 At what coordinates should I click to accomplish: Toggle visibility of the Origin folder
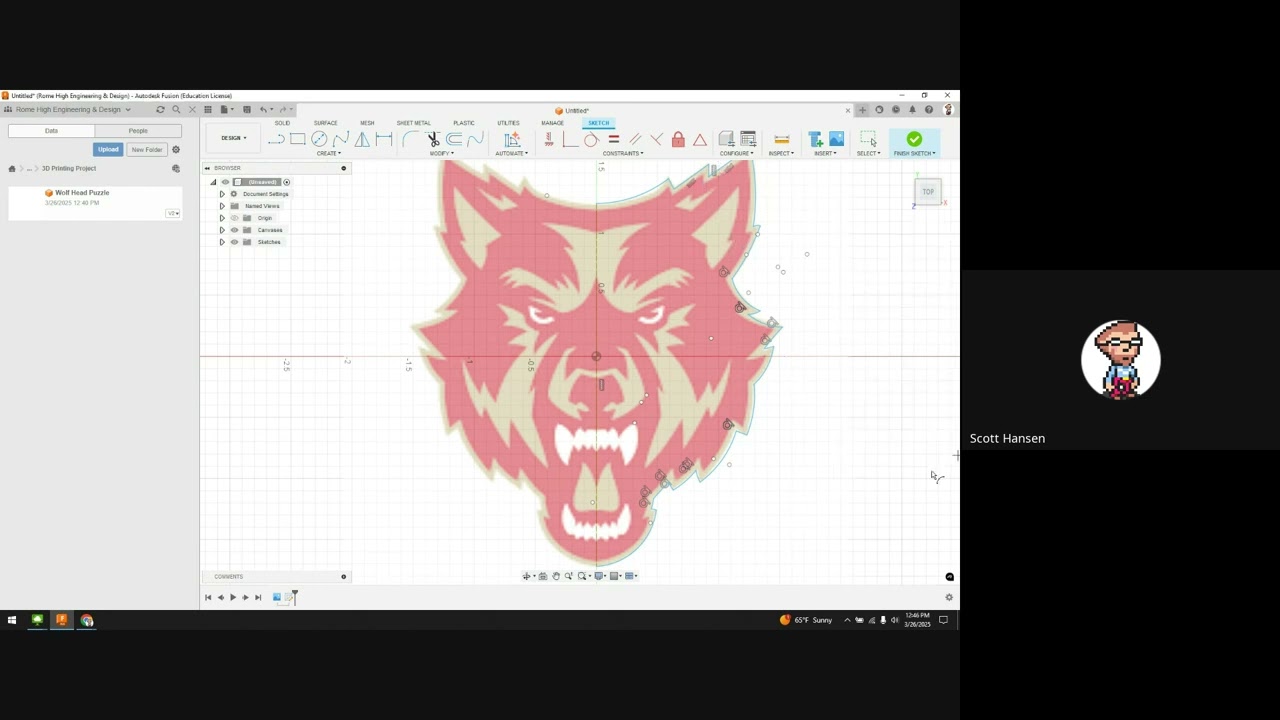click(235, 218)
